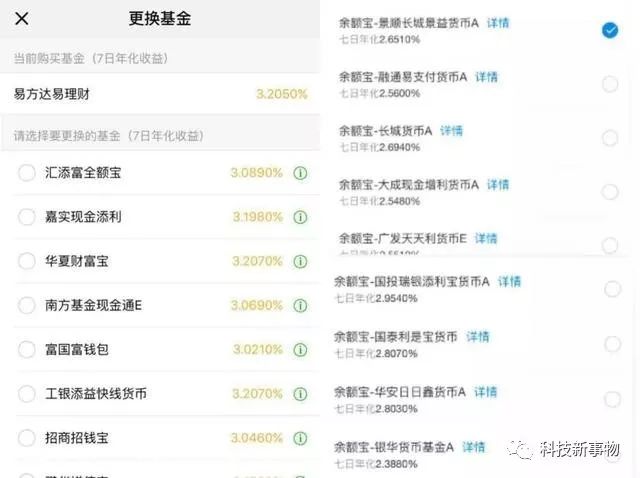Select the 汇添富全额宝 radio button
640x478 pixels.
click(x=27, y=173)
